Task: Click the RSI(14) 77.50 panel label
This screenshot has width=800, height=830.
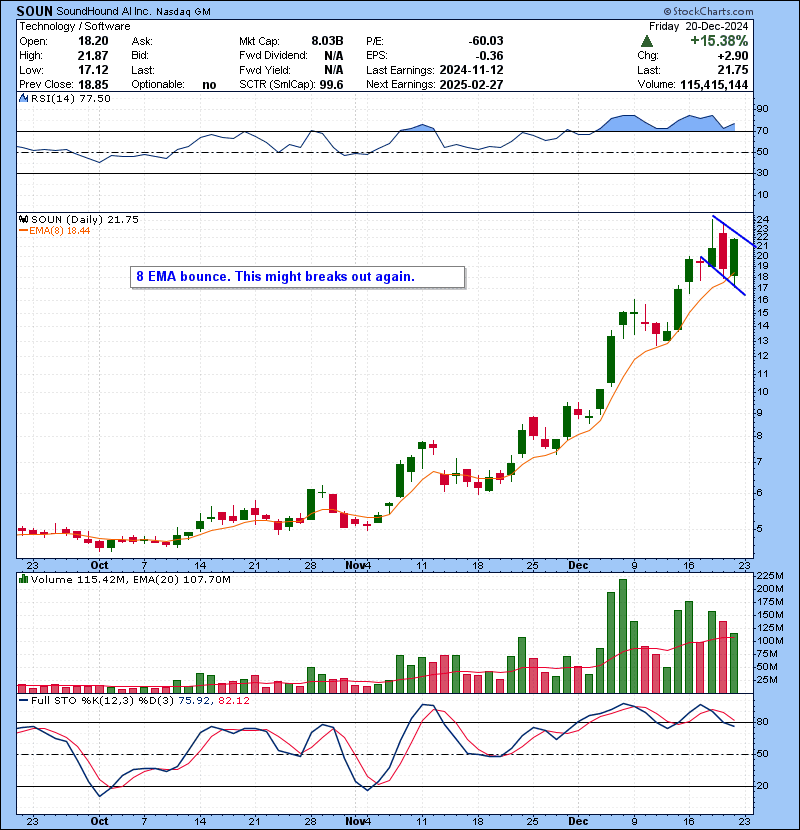Action: click(71, 98)
